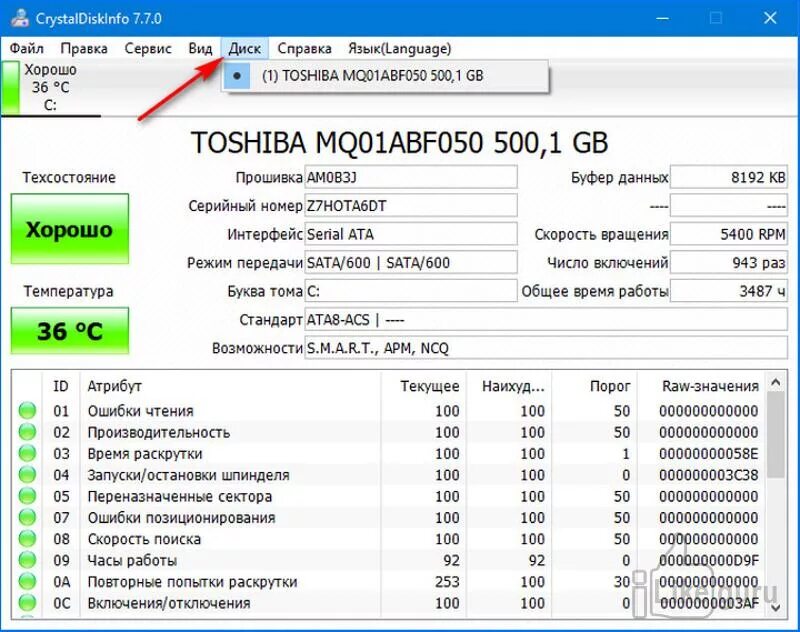Select the Производительность attribute name

click(x=159, y=432)
